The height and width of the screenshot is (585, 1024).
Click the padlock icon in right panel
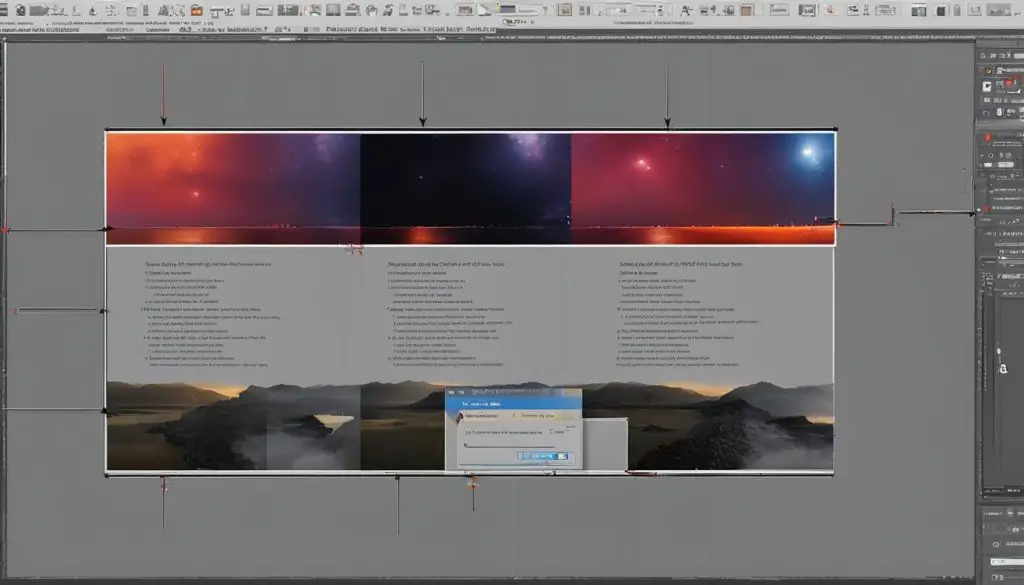click(x=1003, y=369)
